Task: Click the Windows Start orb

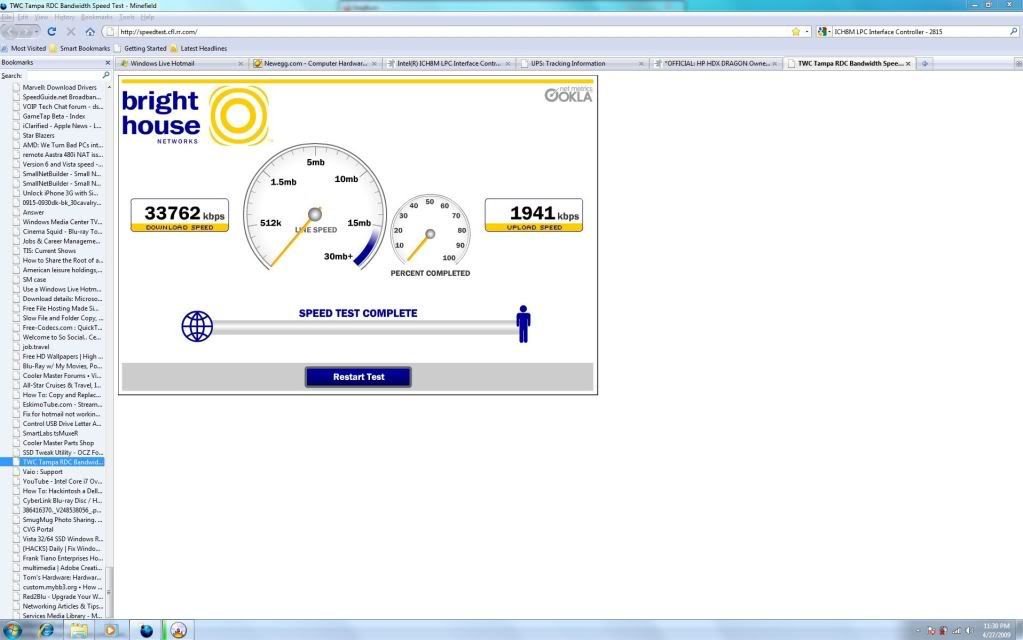Action: coord(12,630)
